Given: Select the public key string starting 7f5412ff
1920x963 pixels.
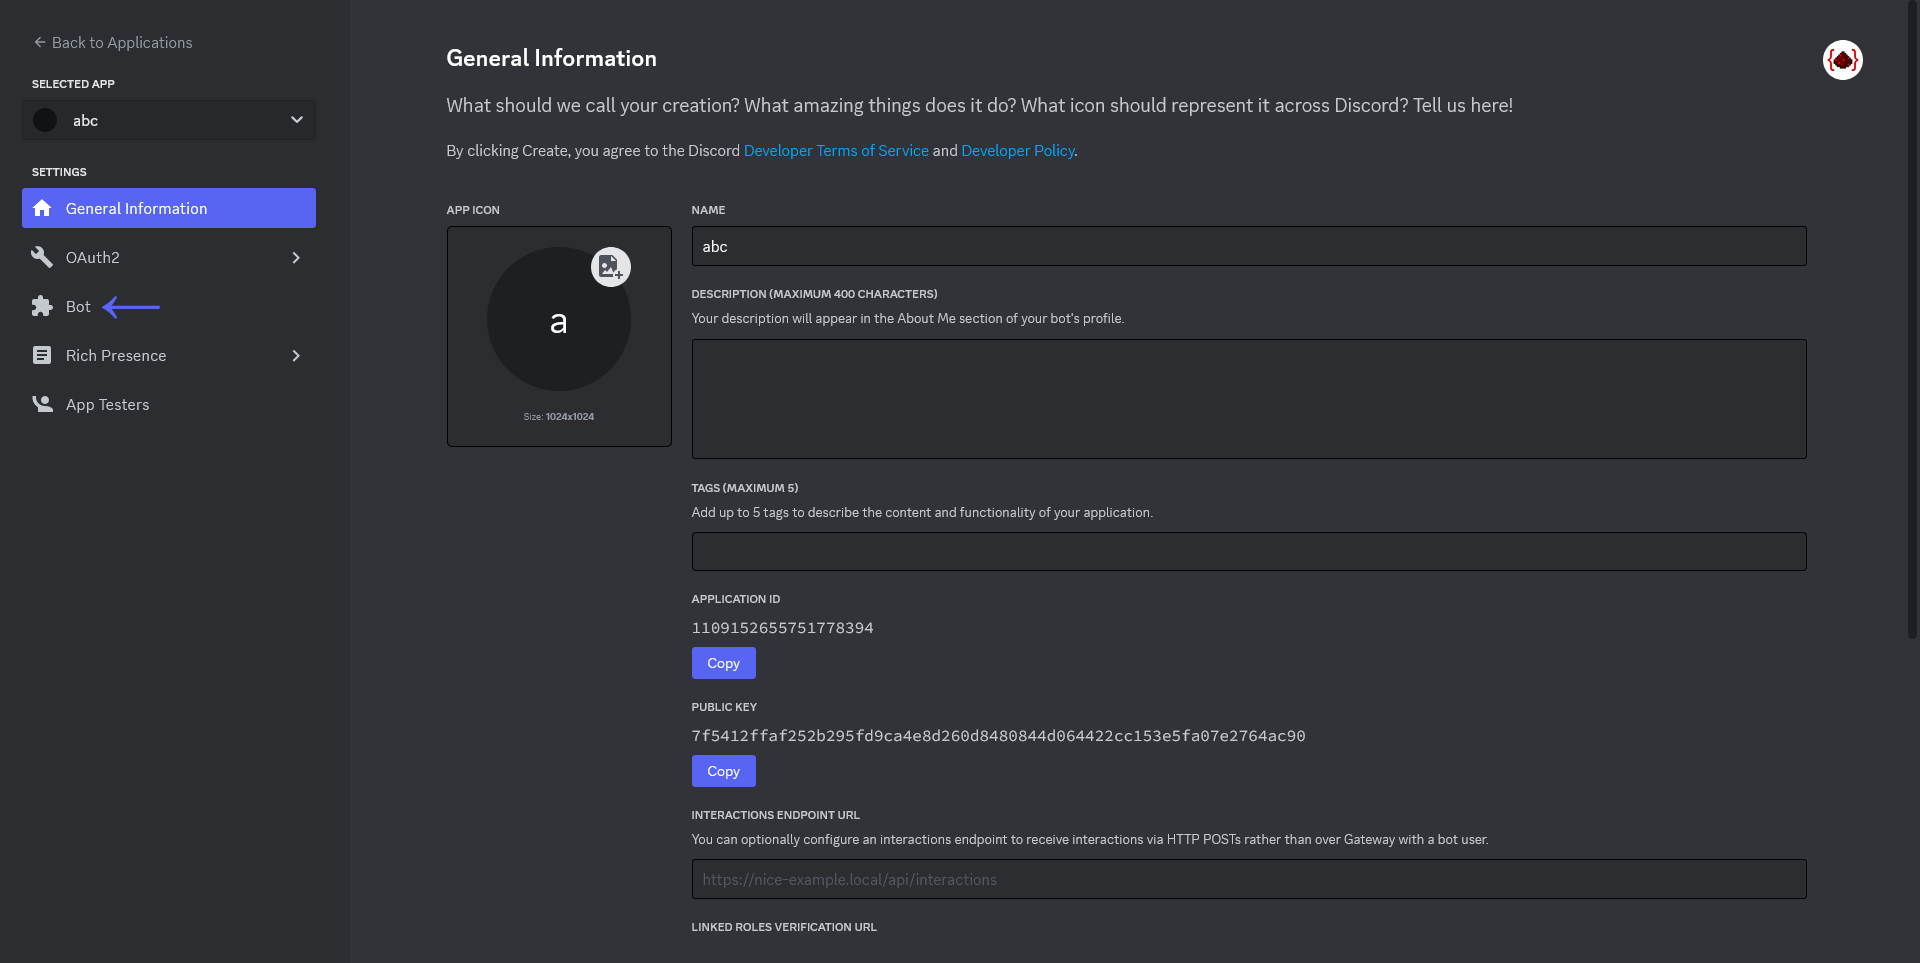Looking at the screenshot, I should 998,736.
